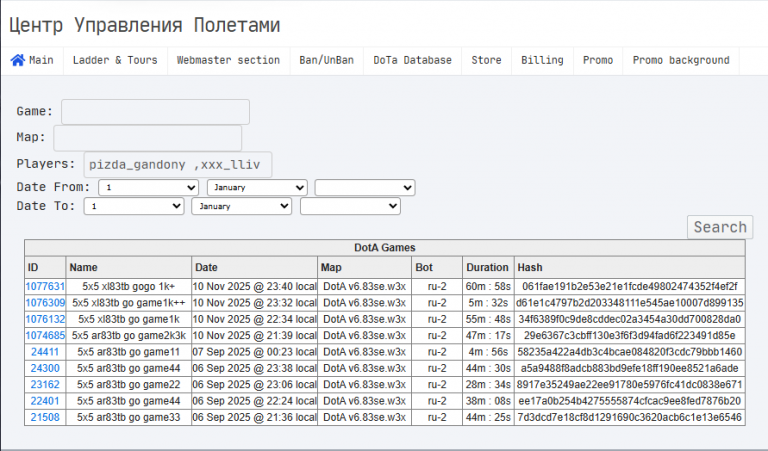This screenshot has height=451, width=768.
Task: Expand the Date From month dropdown
Action: (x=257, y=188)
